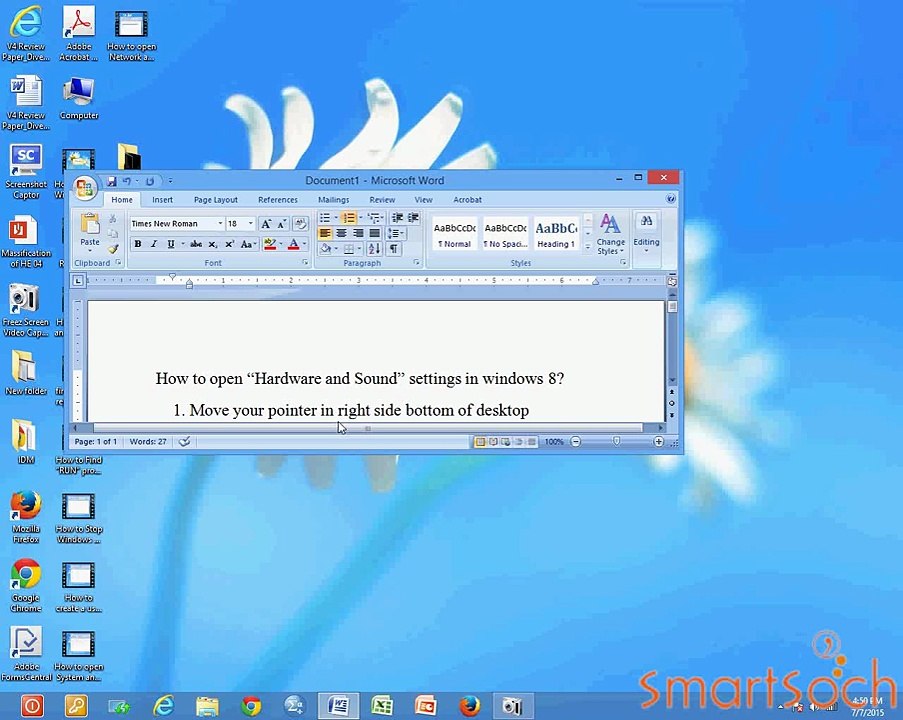Toggle Italic formatting
This screenshot has width=903, height=720.
(154, 244)
